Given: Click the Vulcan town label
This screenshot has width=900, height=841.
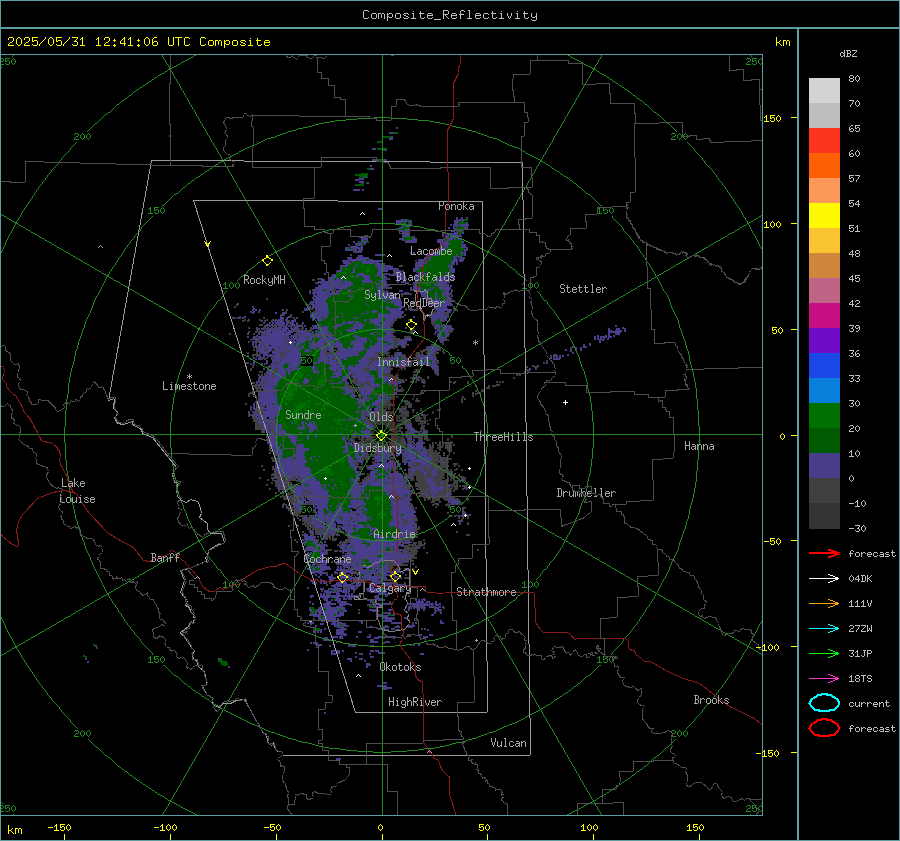Looking at the screenshot, I should click(508, 743).
